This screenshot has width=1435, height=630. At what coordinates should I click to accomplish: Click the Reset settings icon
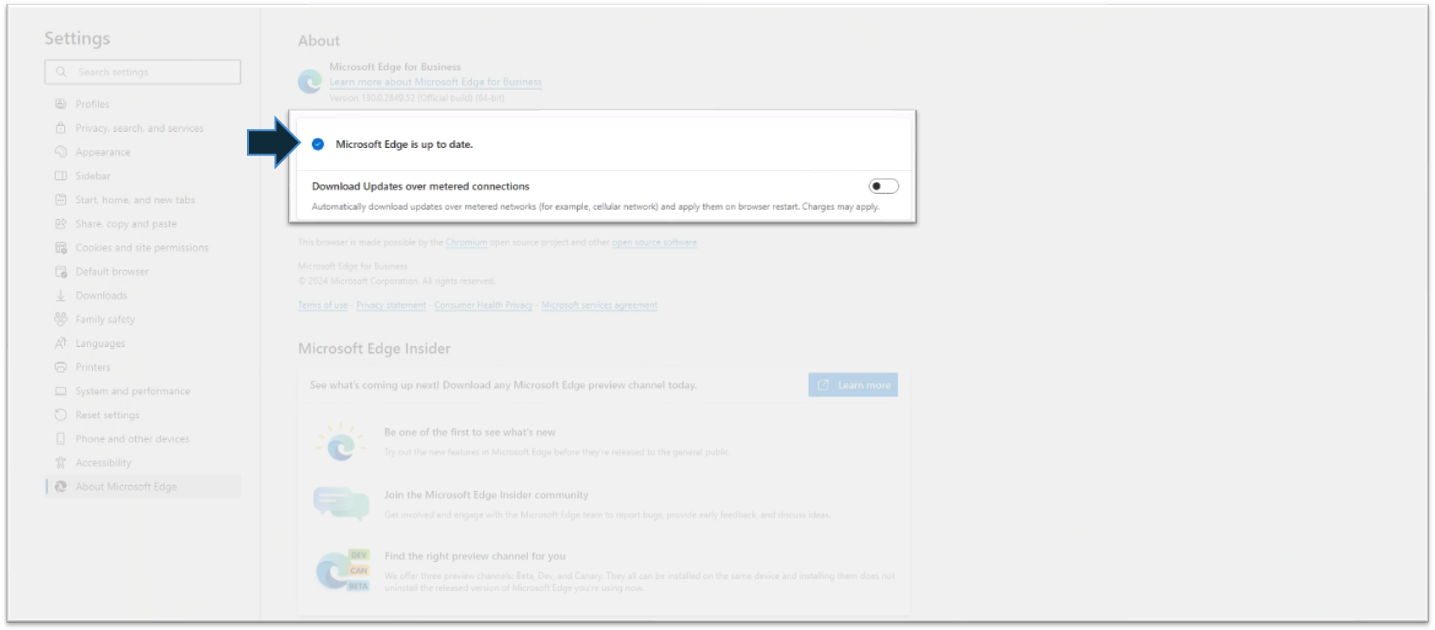[x=61, y=415]
